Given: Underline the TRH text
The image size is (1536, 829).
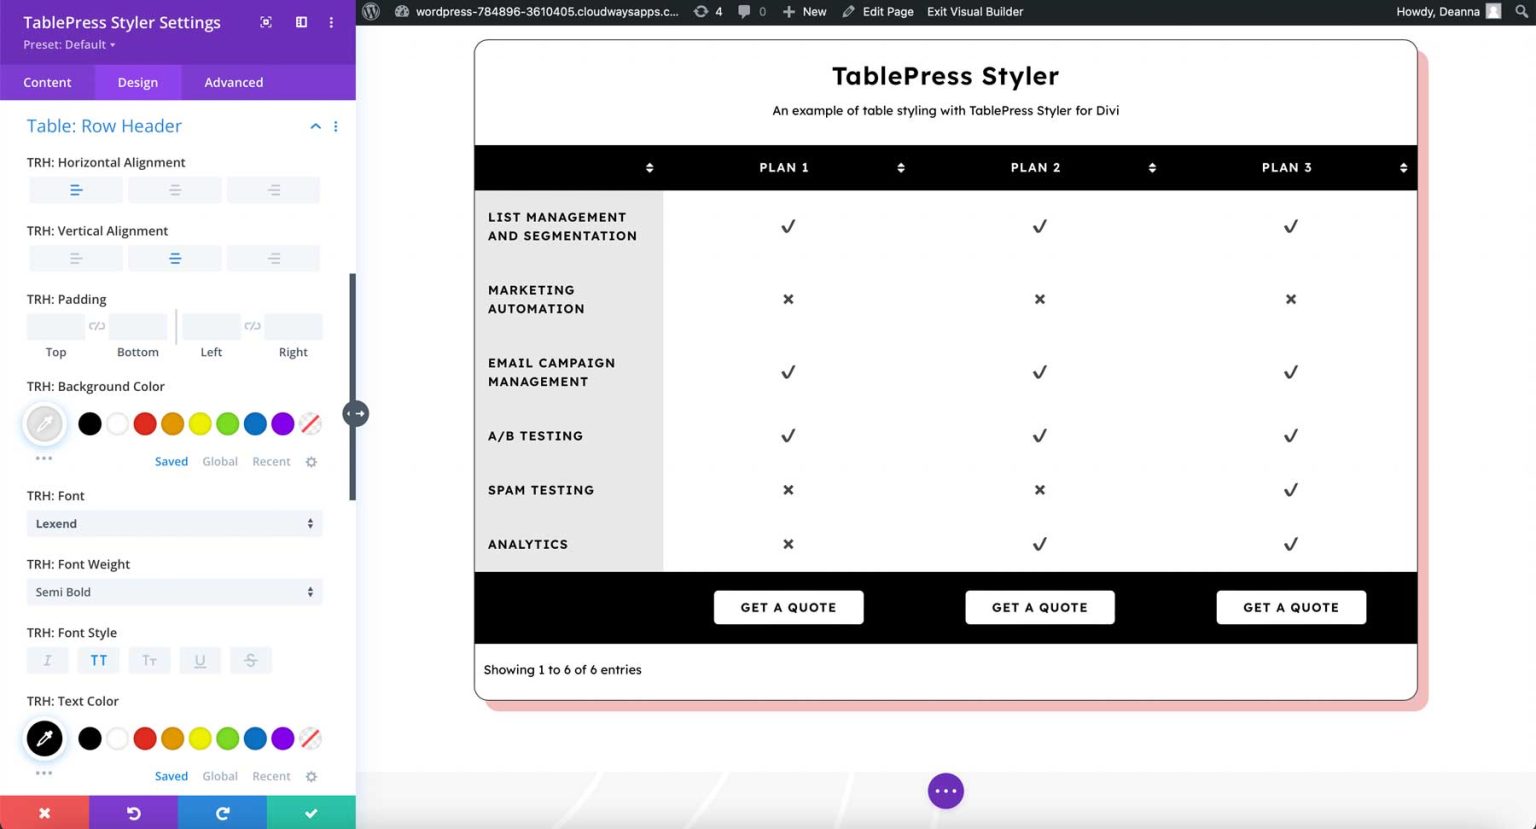Looking at the screenshot, I should 200,660.
